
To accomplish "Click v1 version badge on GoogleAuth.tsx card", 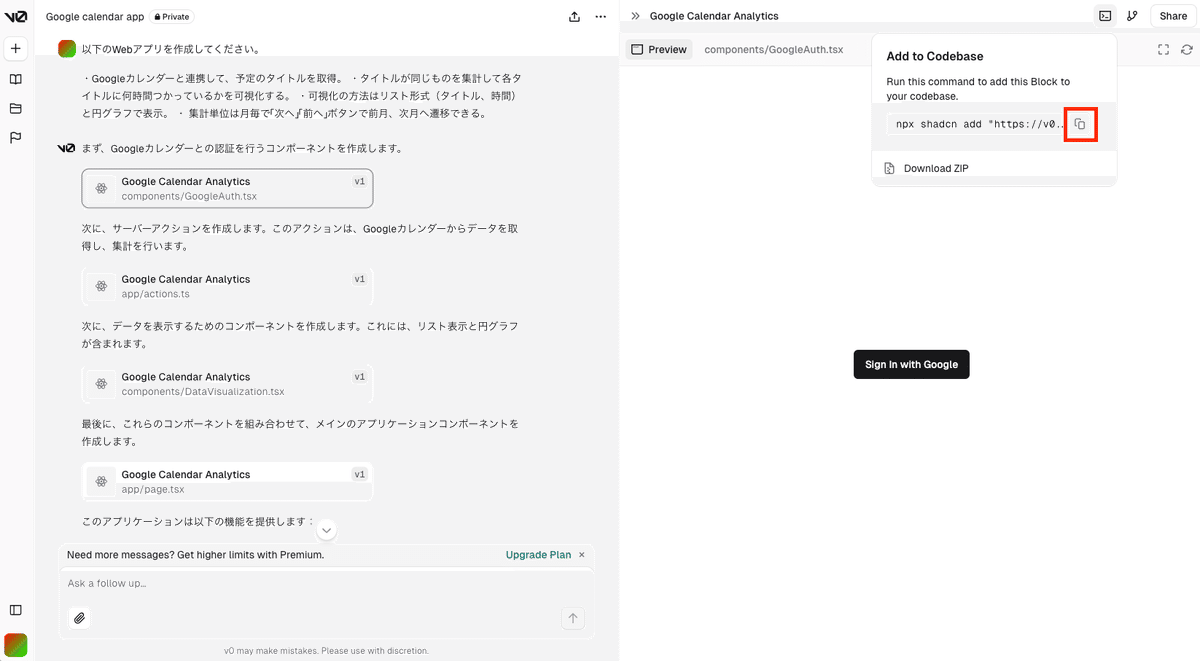I will (360, 182).
